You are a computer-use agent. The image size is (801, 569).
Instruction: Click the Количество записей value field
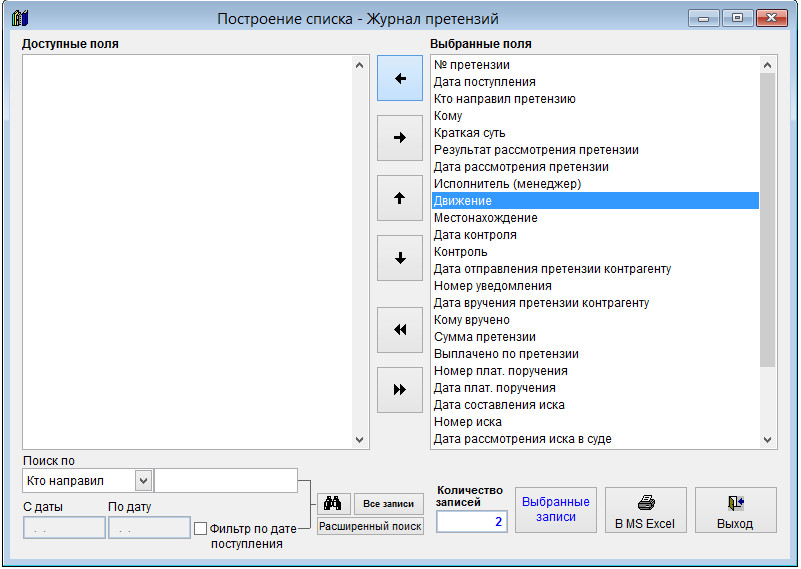[x=472, y=521]
